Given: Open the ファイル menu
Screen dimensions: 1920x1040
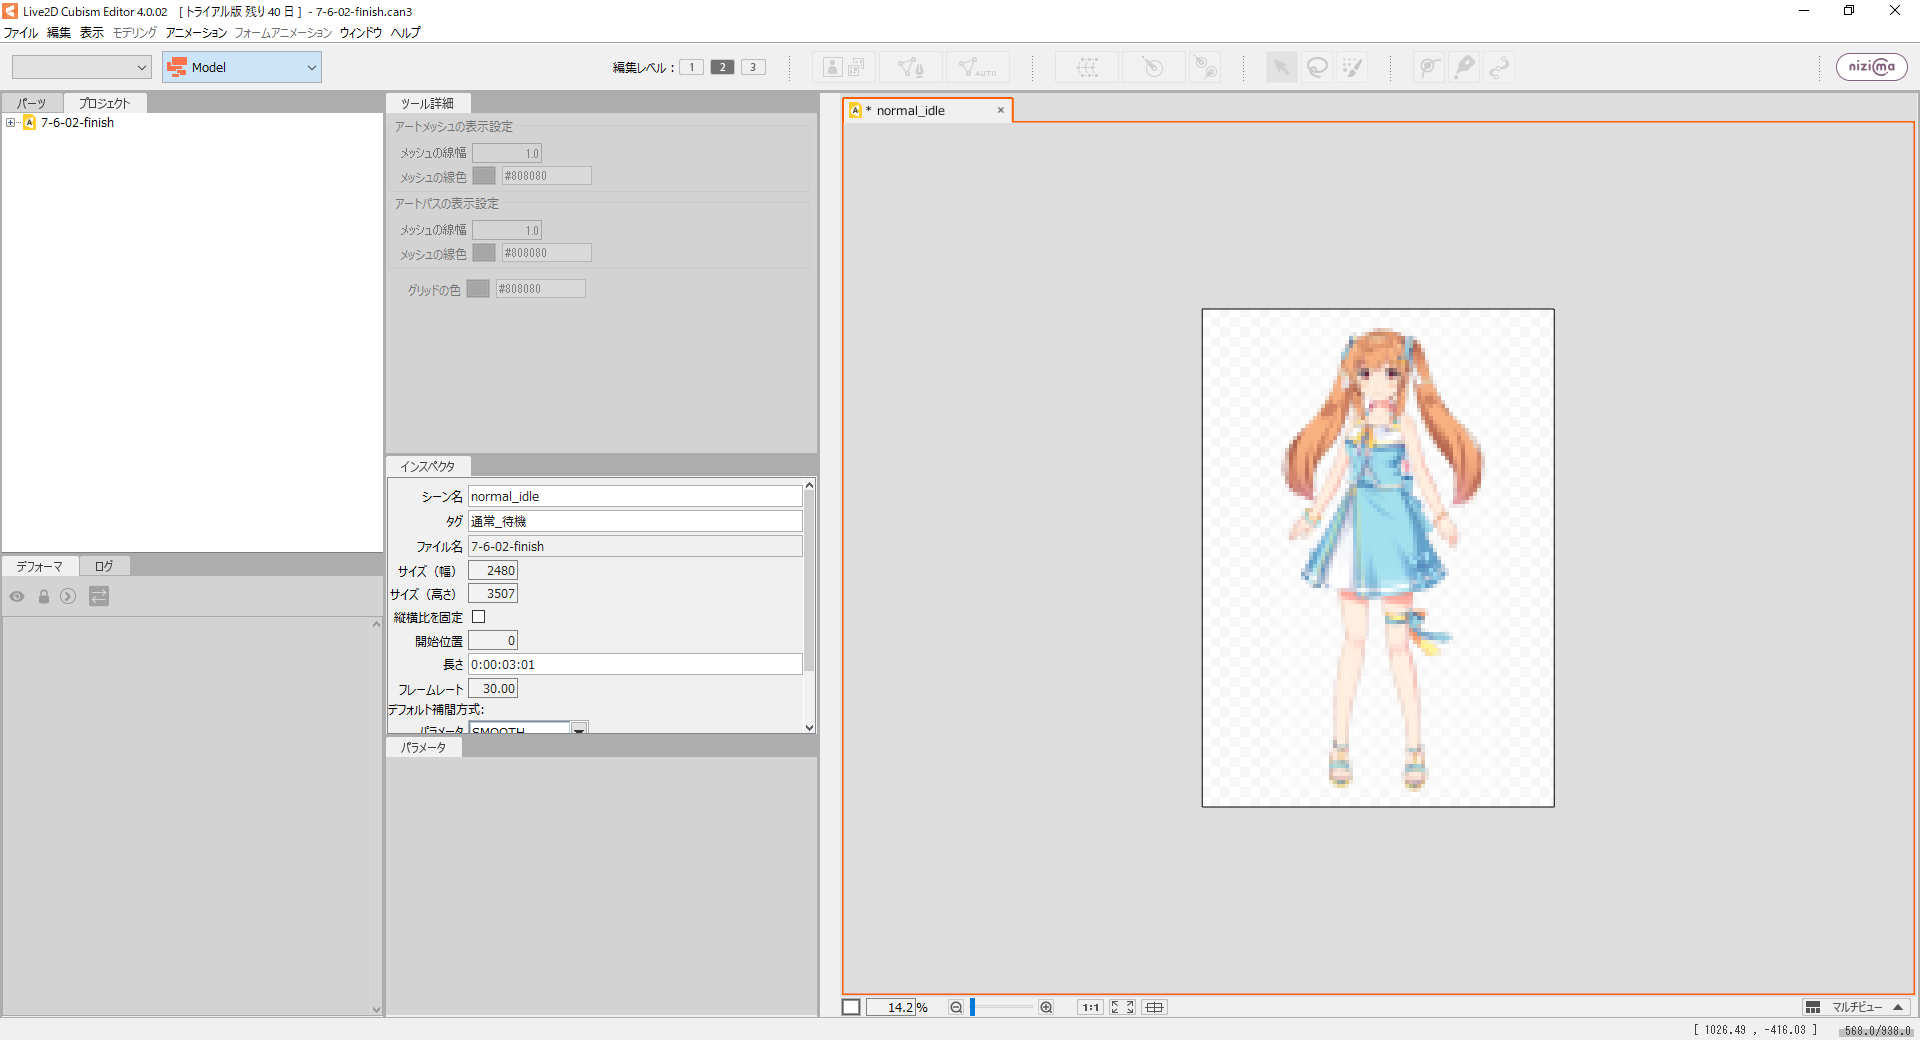Looking at the screenshot, I should (20, 32).
